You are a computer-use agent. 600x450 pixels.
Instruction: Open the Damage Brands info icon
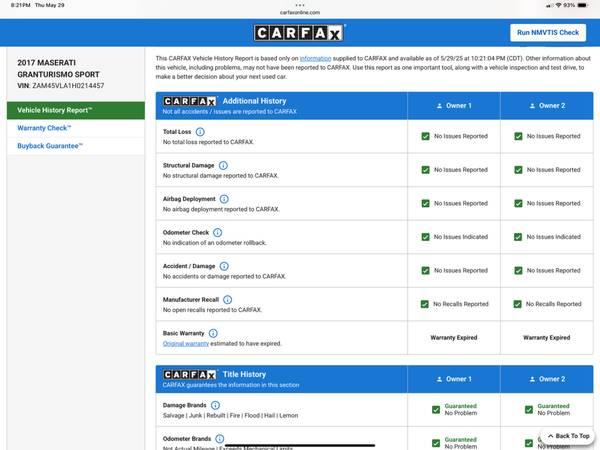(x=215, y=405)
